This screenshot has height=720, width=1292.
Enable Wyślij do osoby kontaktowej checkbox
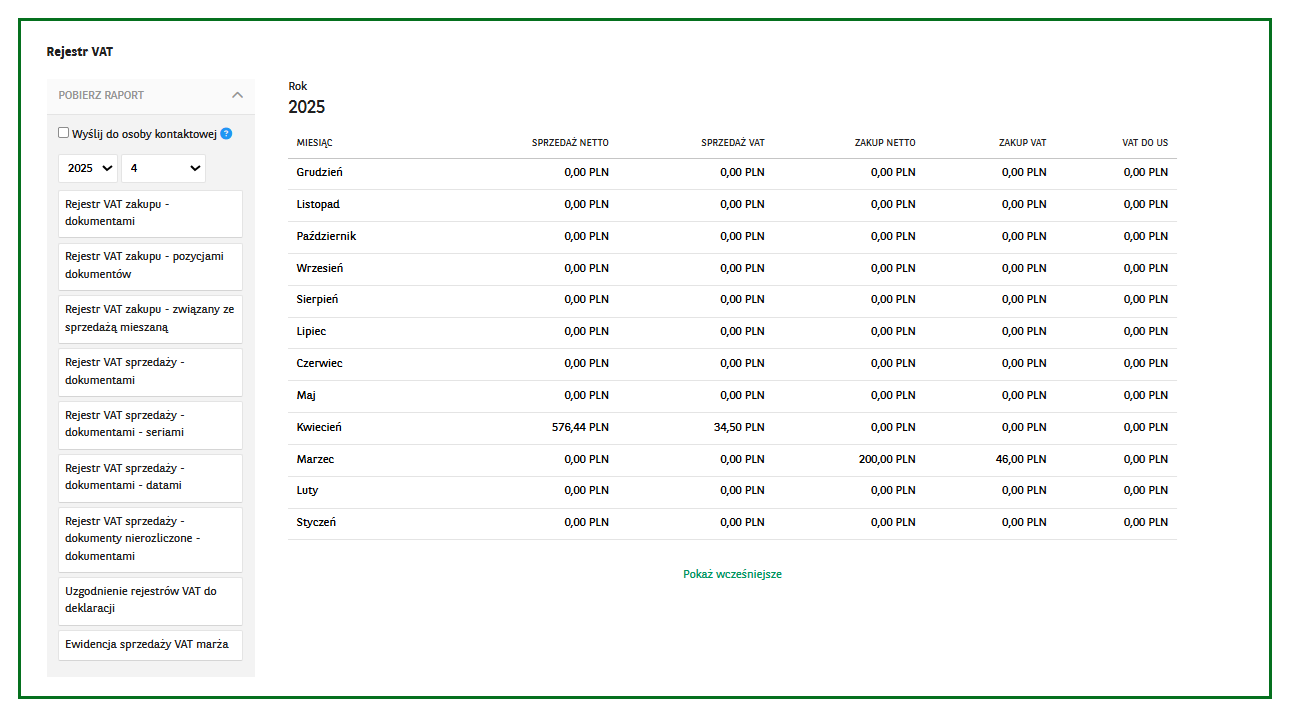[x=64, y=132]
